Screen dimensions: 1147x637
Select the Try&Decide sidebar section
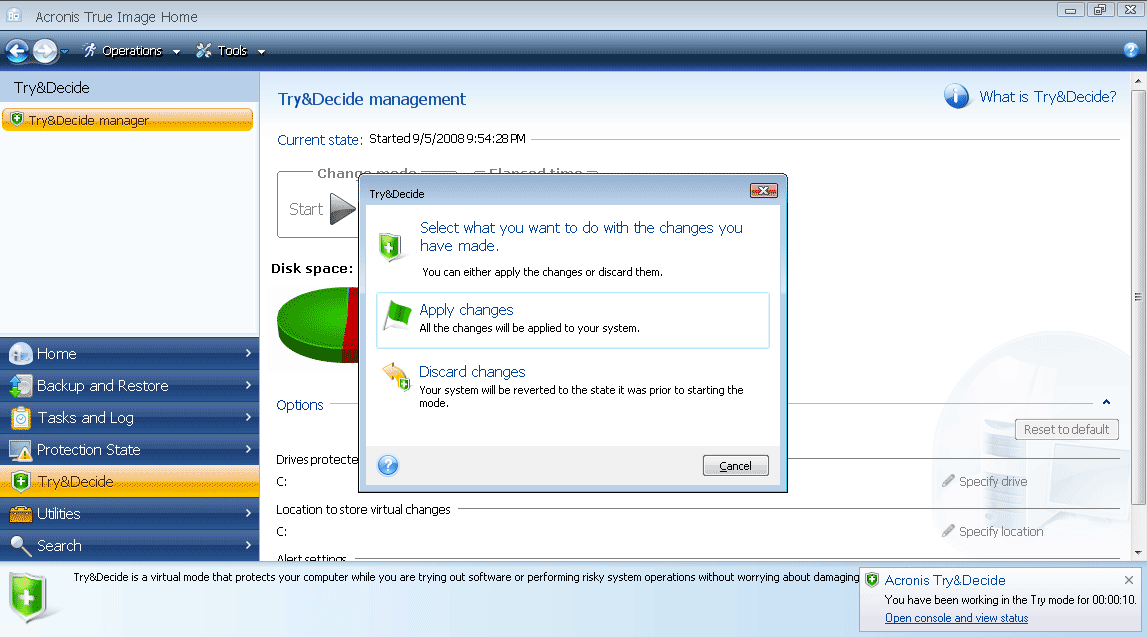129,481
